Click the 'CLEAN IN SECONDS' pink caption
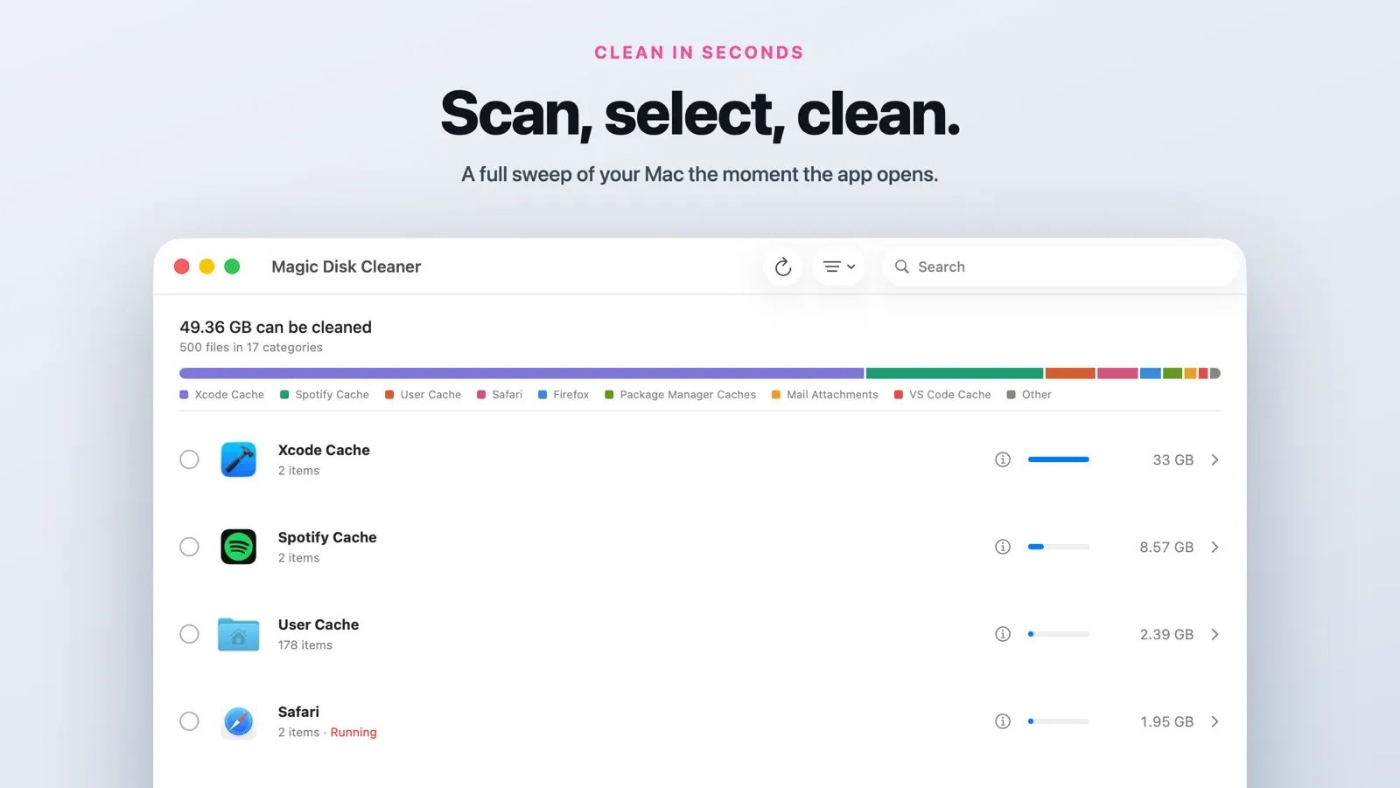Image resolution: width=1400 pixels, height=788 pixels. pos(699,53)
